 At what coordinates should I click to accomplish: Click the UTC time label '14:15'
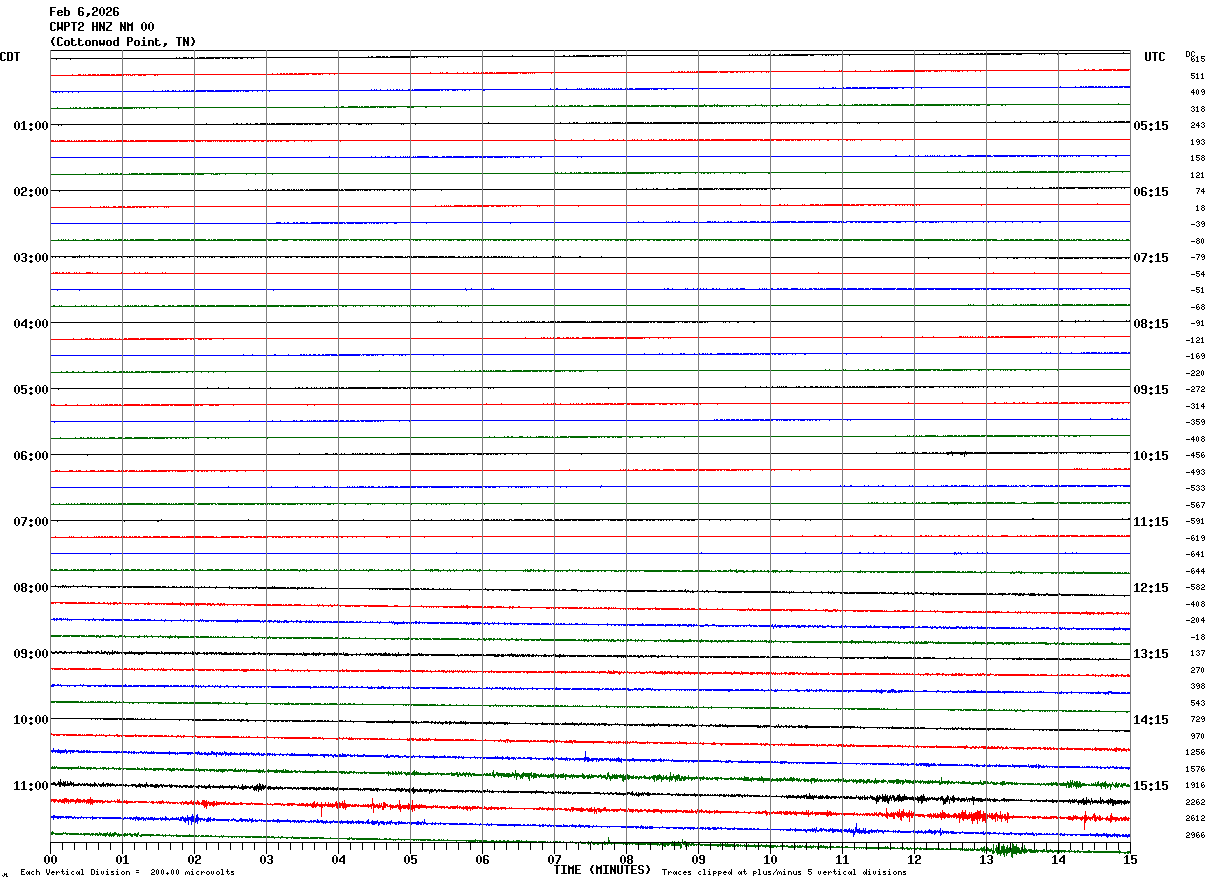[1151, 720]
